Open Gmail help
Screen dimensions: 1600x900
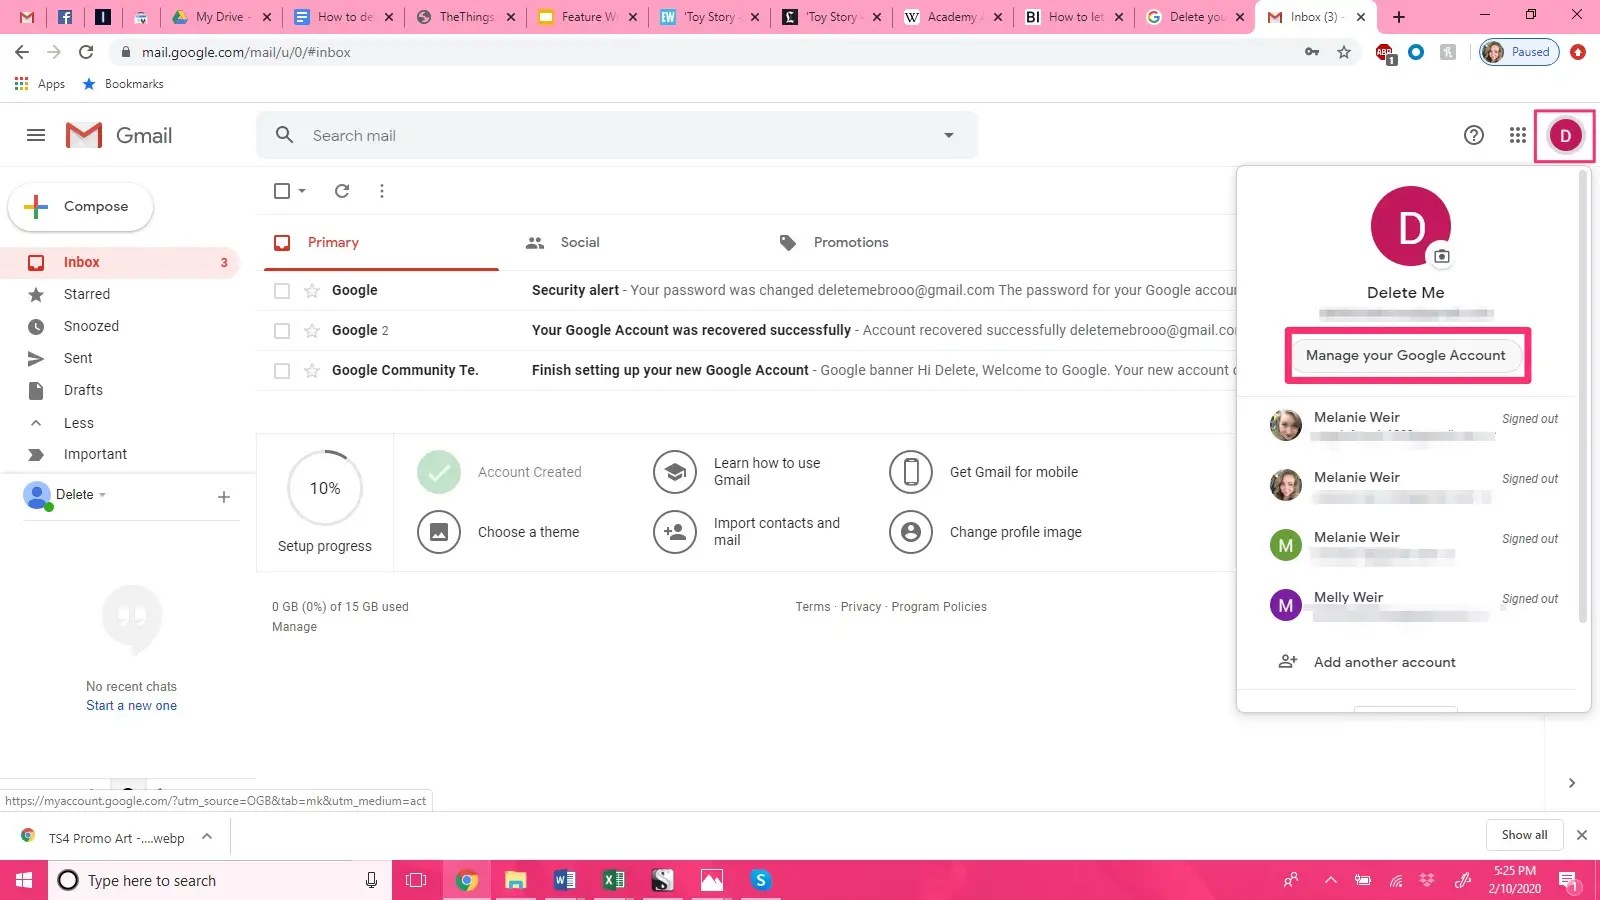tap(1473, 135)
